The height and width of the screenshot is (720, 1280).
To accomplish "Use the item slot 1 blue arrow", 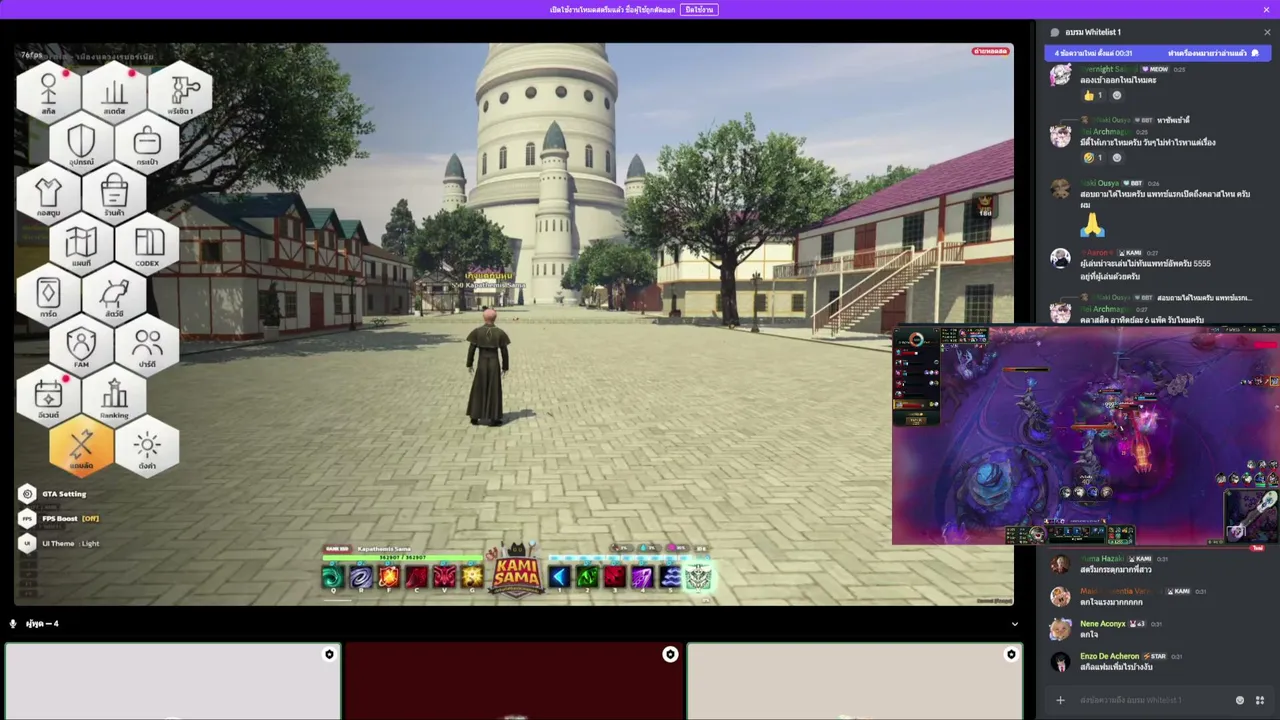I will (x=559, y=576).
